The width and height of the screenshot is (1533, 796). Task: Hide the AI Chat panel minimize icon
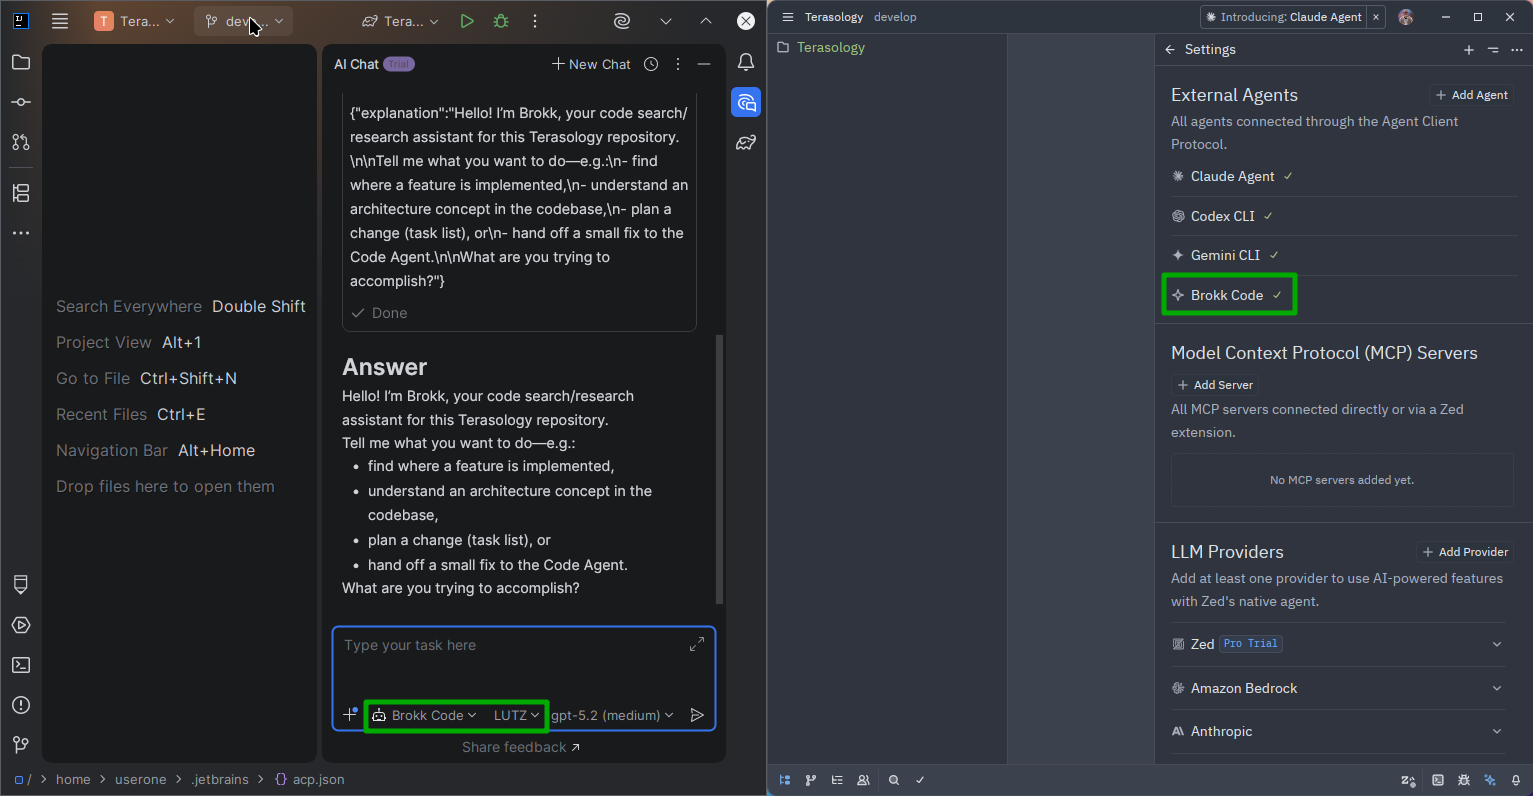tap(704, 64)
